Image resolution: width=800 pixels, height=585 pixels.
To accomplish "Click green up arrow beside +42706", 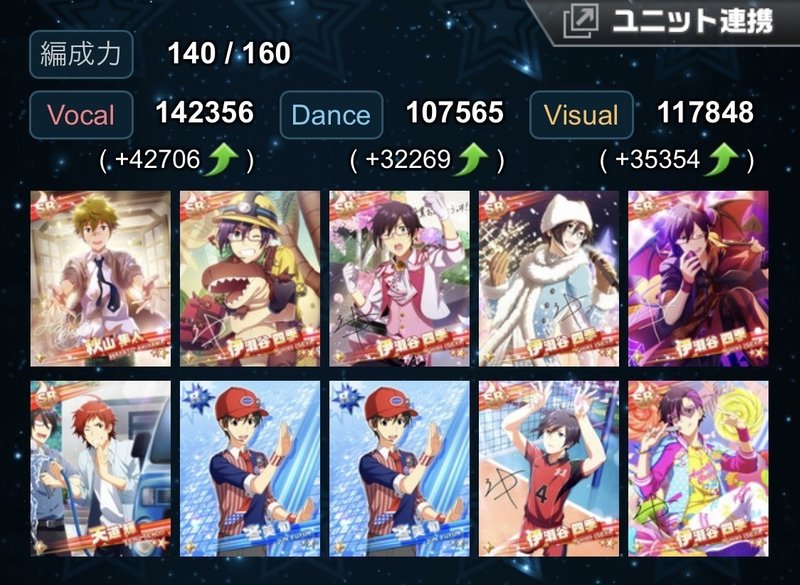I will 221,159.
